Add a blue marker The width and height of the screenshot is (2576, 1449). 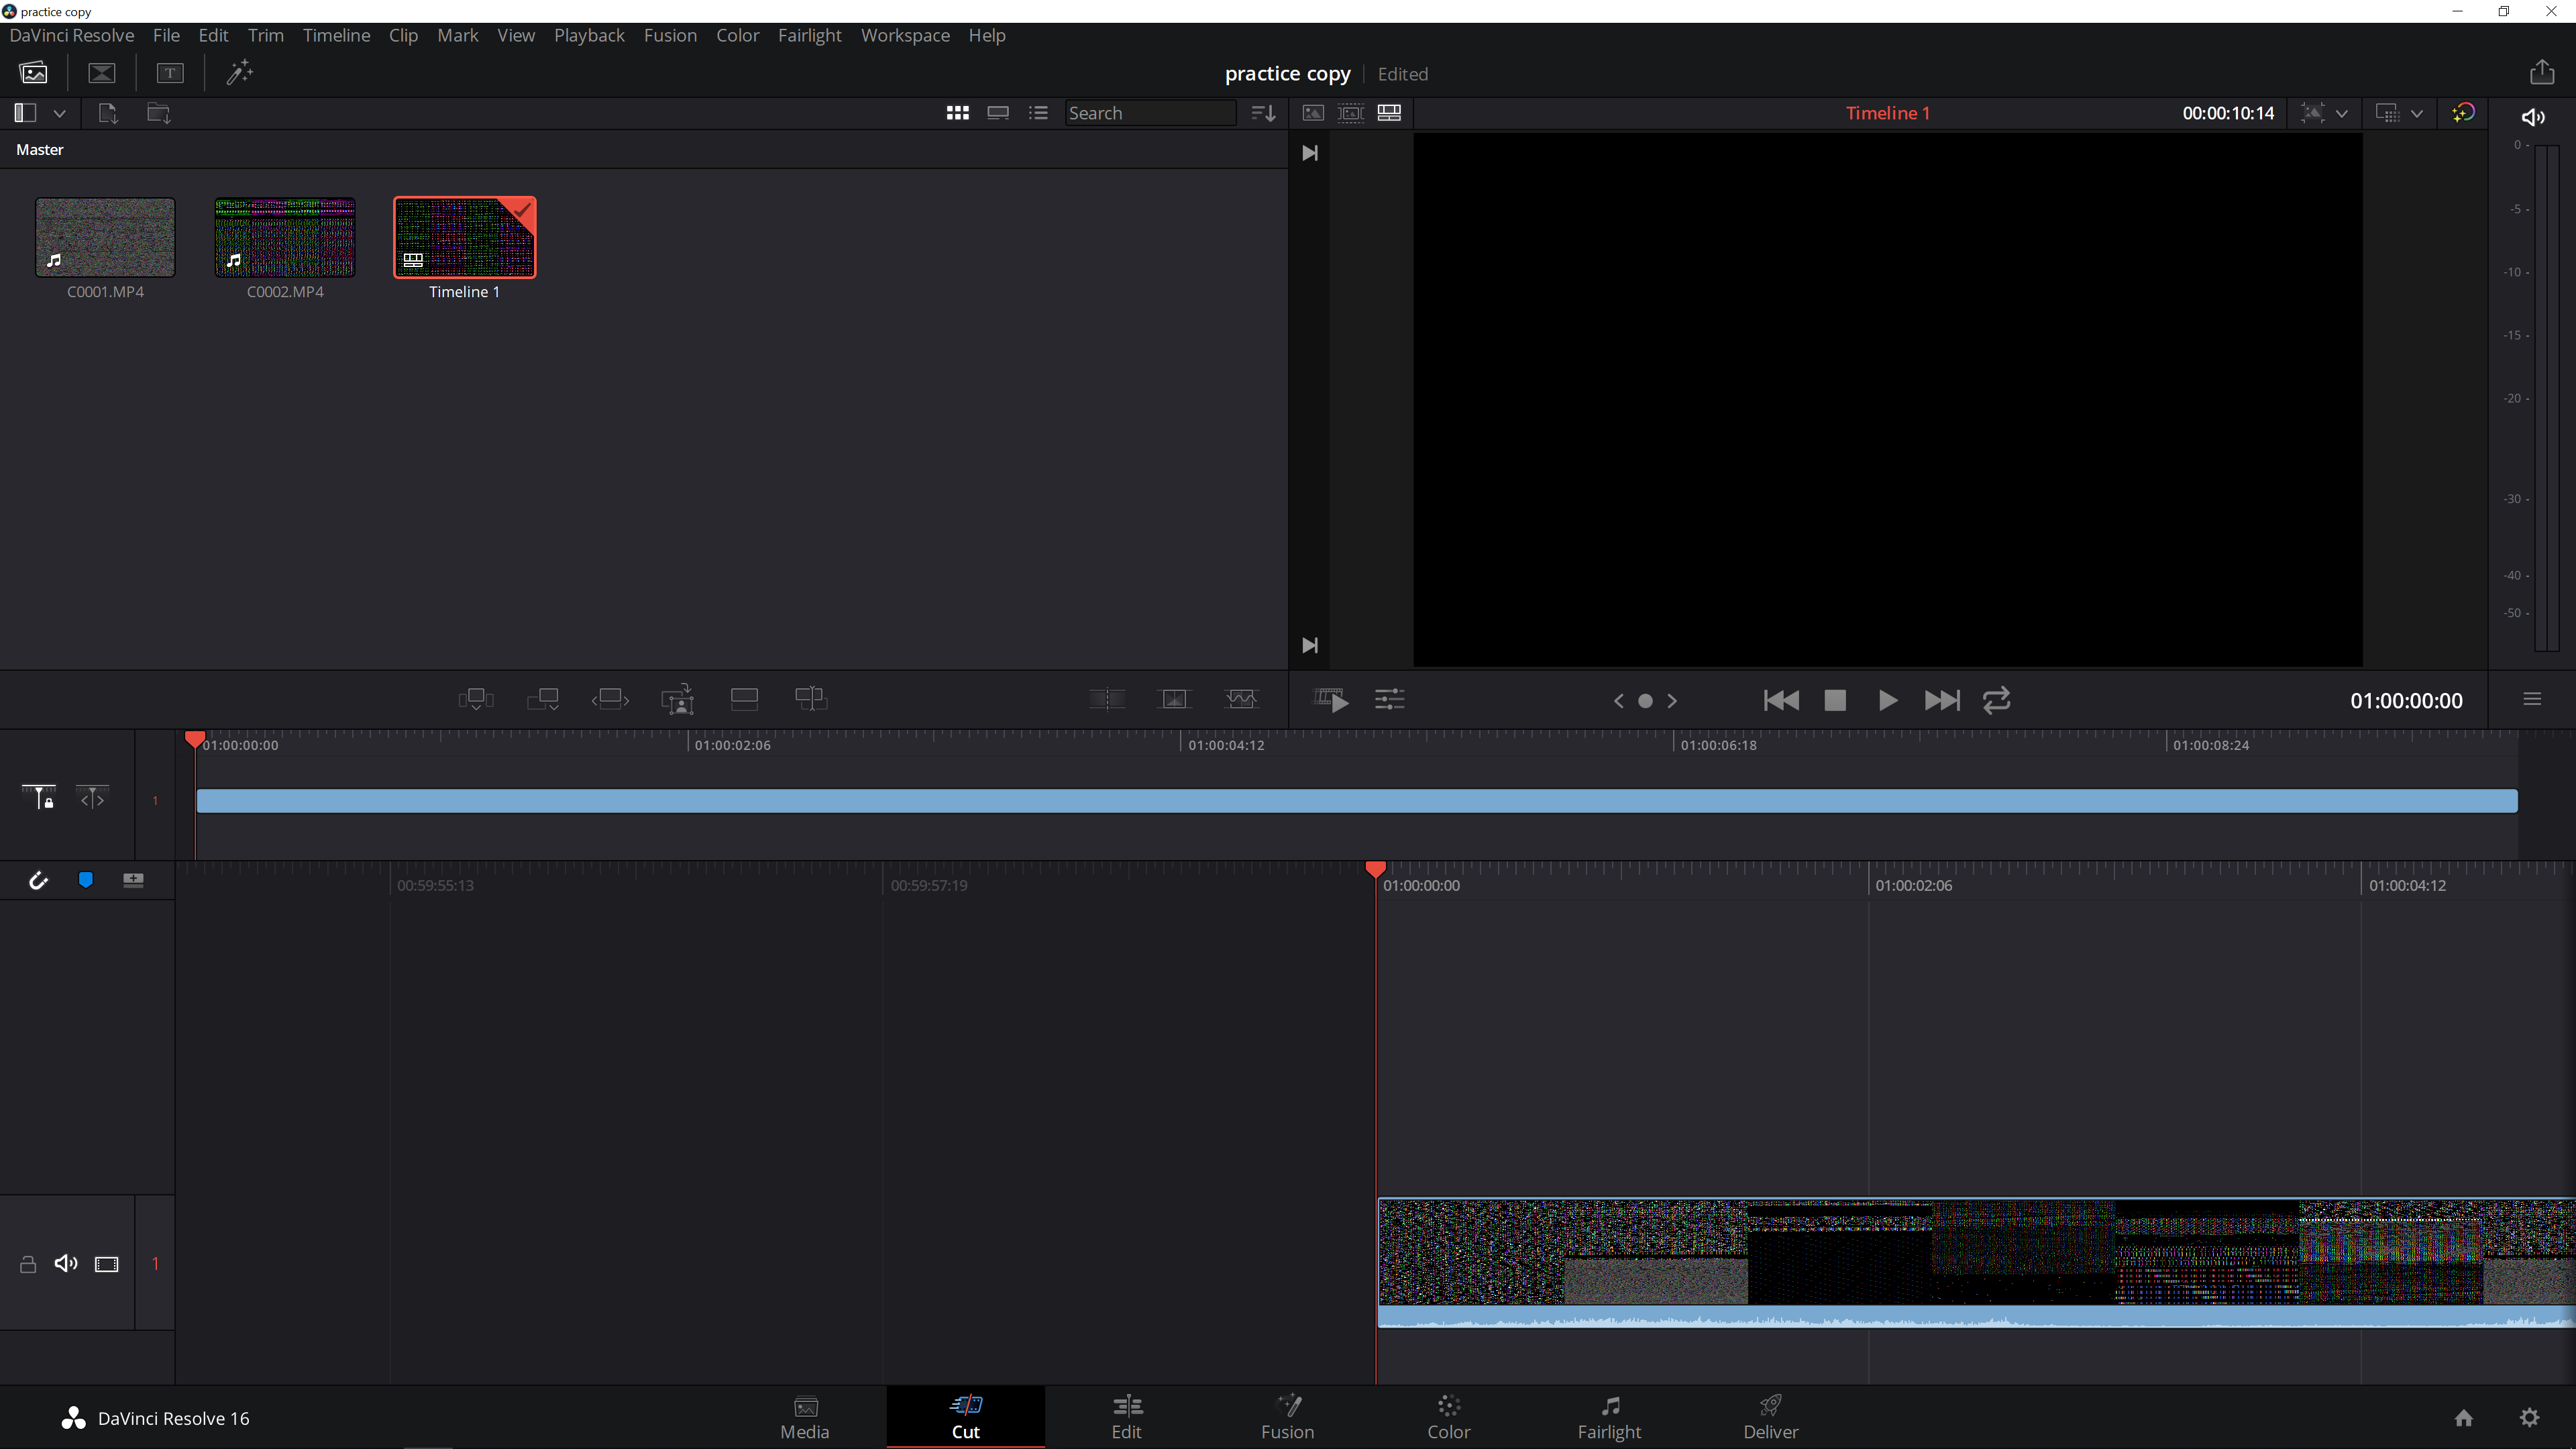(86, 880)
